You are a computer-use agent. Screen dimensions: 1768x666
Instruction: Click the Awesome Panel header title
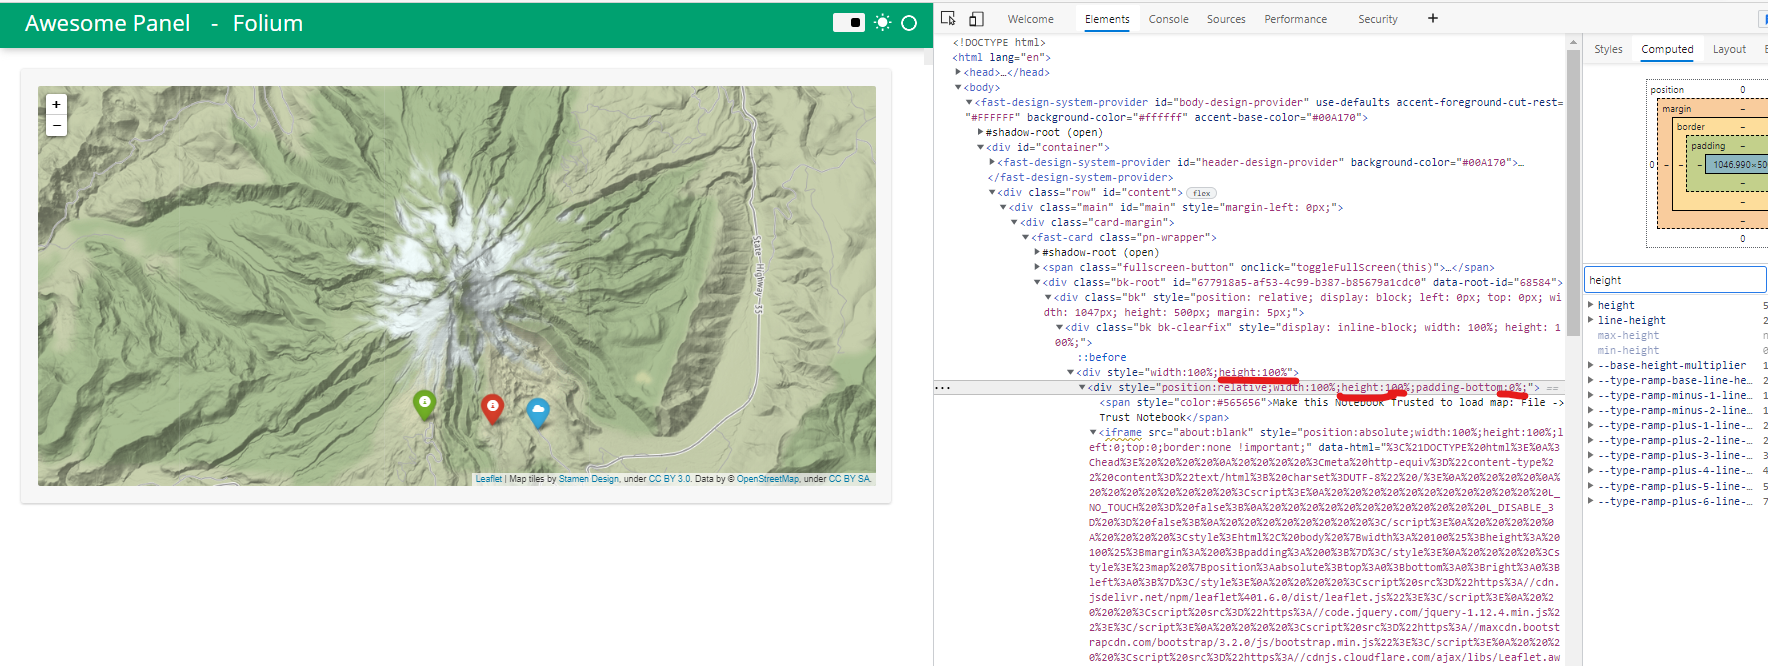pos(107,23)
